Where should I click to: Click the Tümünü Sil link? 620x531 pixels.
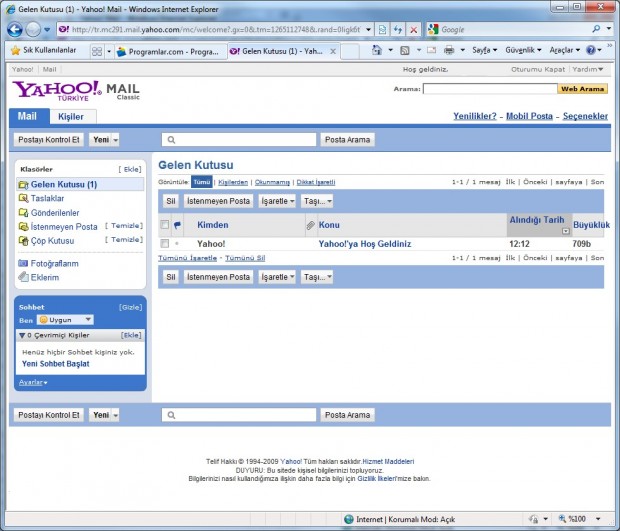[245, 258]
